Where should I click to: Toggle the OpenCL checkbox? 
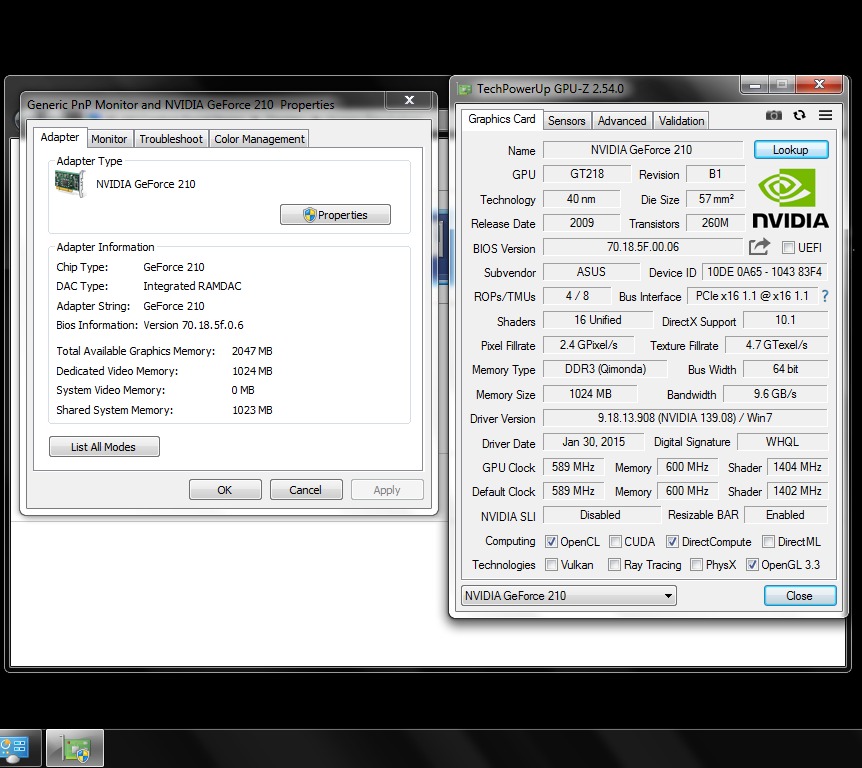551,542
